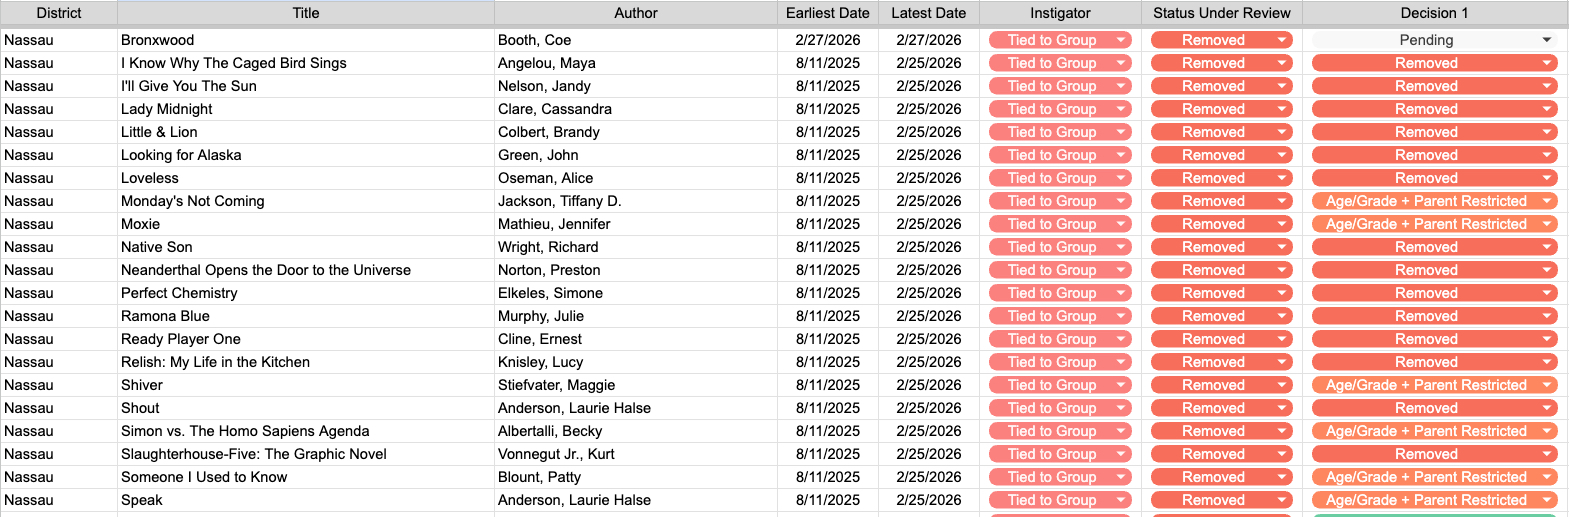Click Decision 1 arrow for Loveless row
The height and width of the screenshot is (517, 1569).
pyautogui.click(x=1546, y=178)
